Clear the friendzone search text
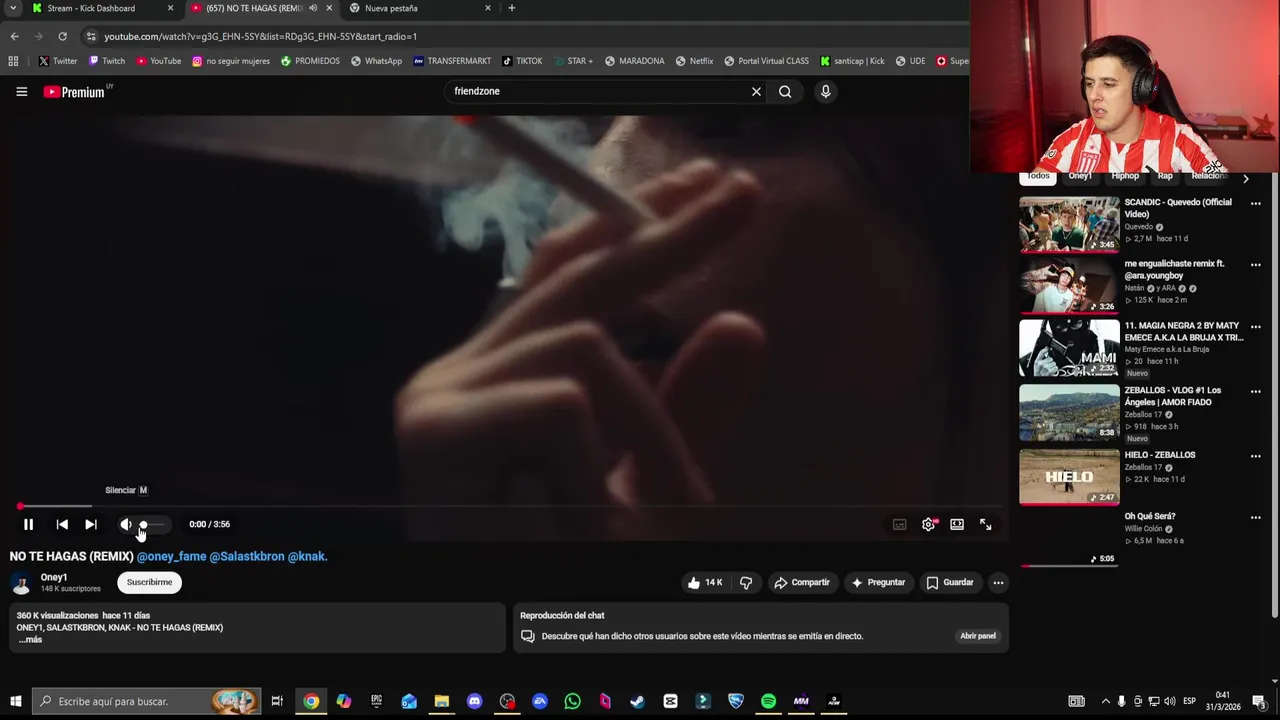The width and height of the screenshot is (1280, 720). [756, 91]
